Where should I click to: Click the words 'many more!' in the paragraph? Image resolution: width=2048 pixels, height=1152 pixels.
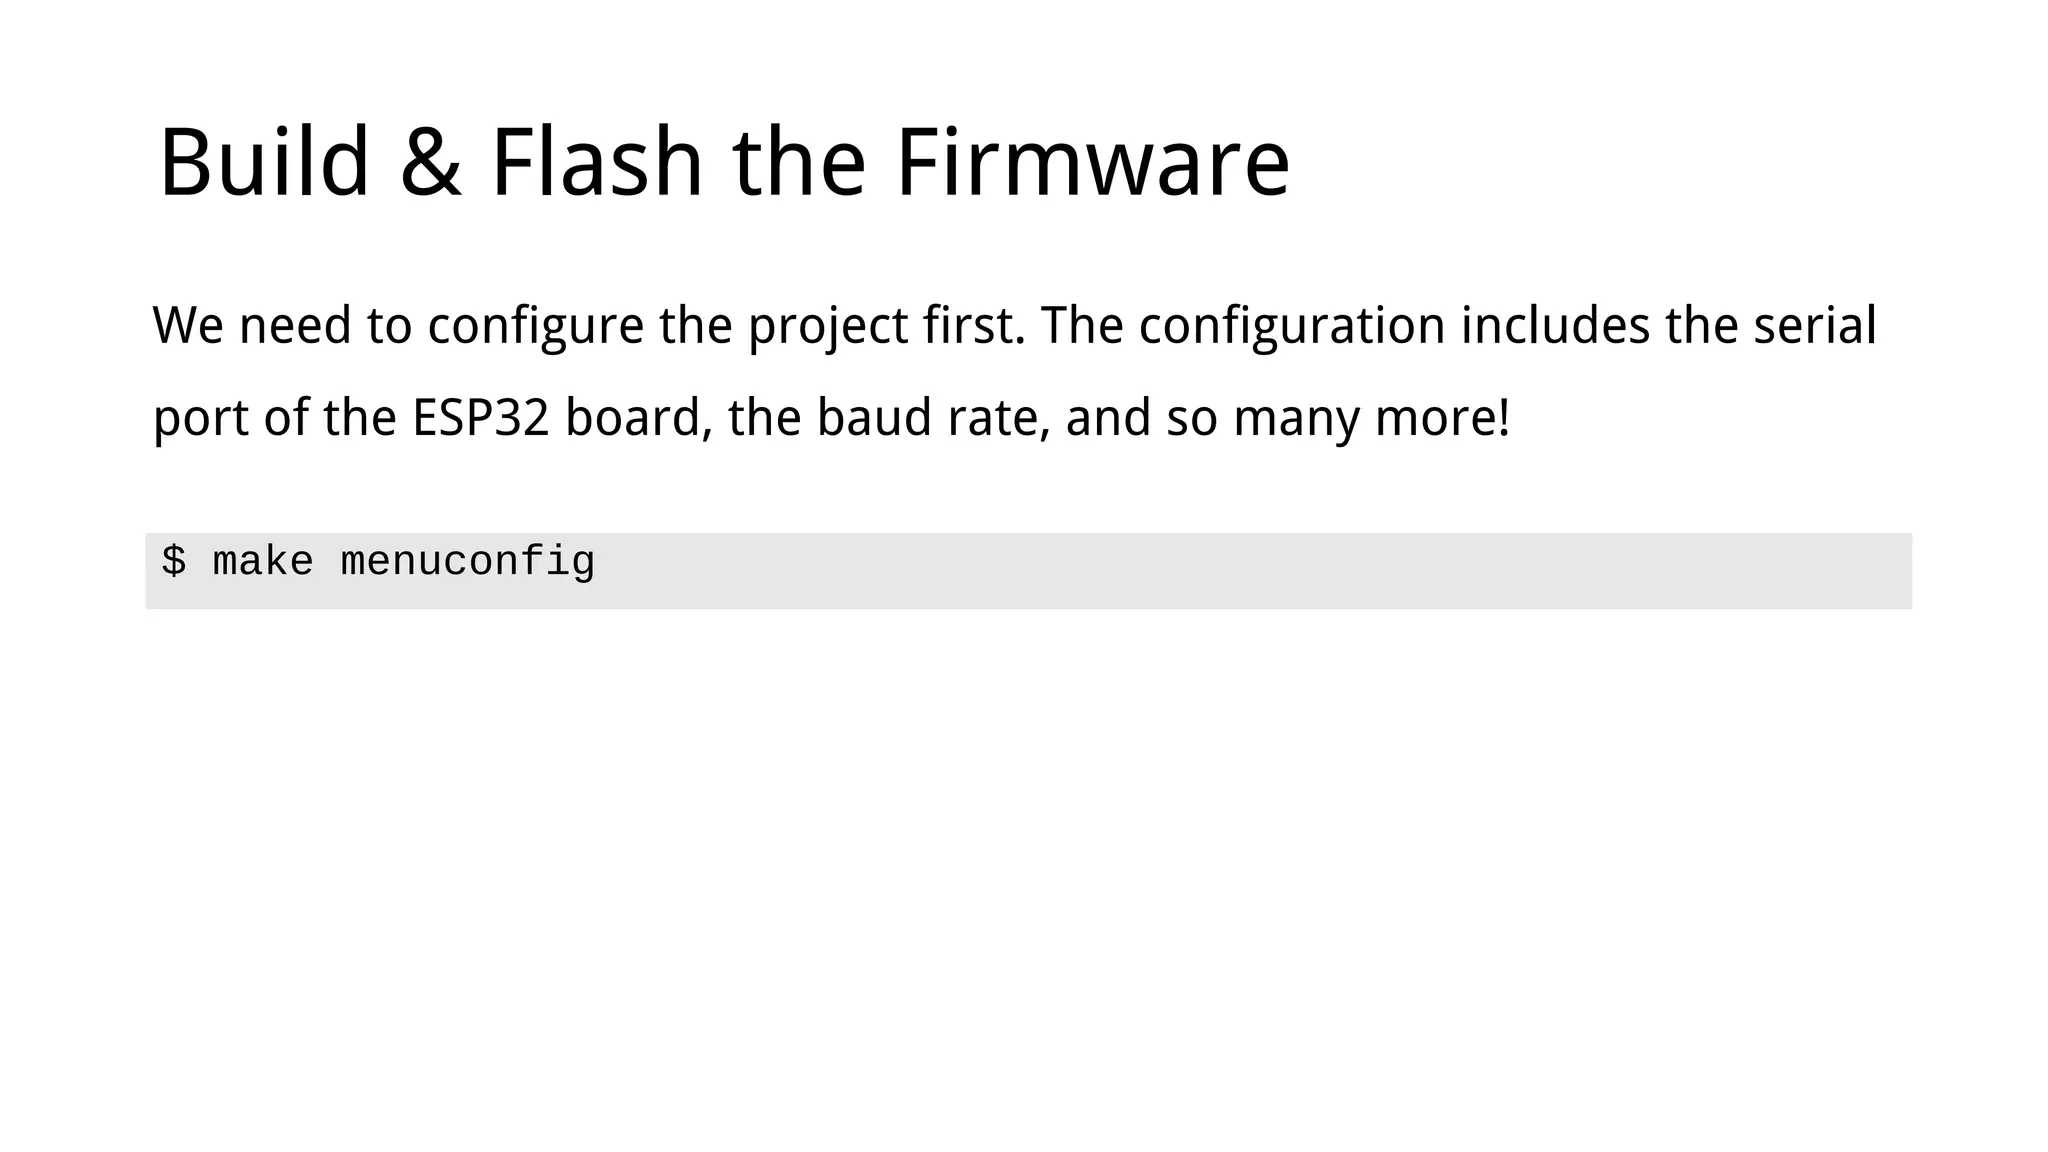(x=1371, y=419)
